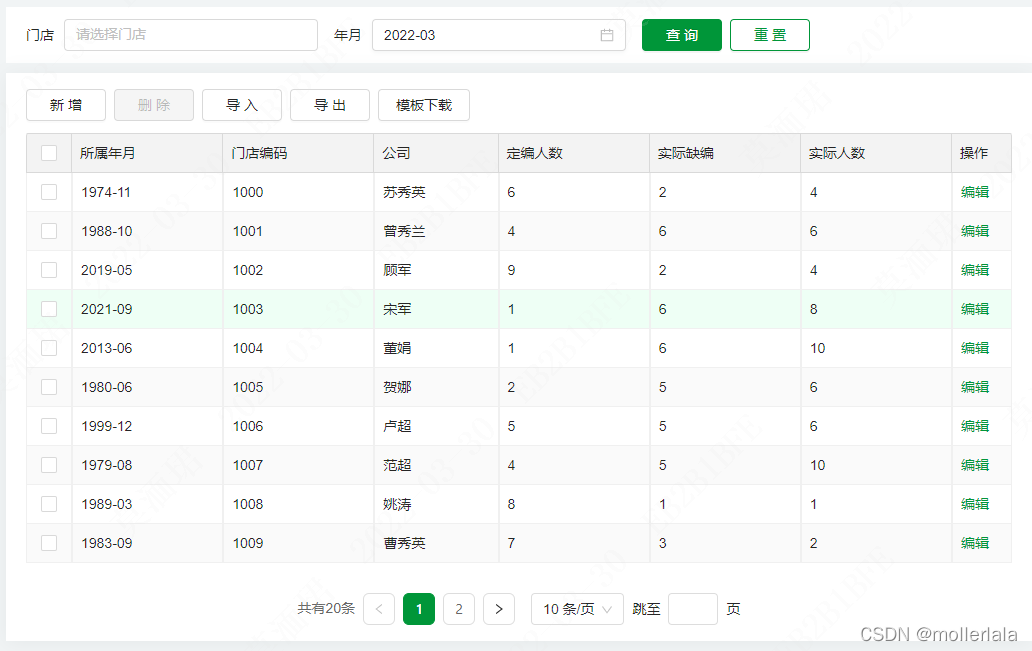Open the calendar icon in 年月 field

click(x=607, y=35)
